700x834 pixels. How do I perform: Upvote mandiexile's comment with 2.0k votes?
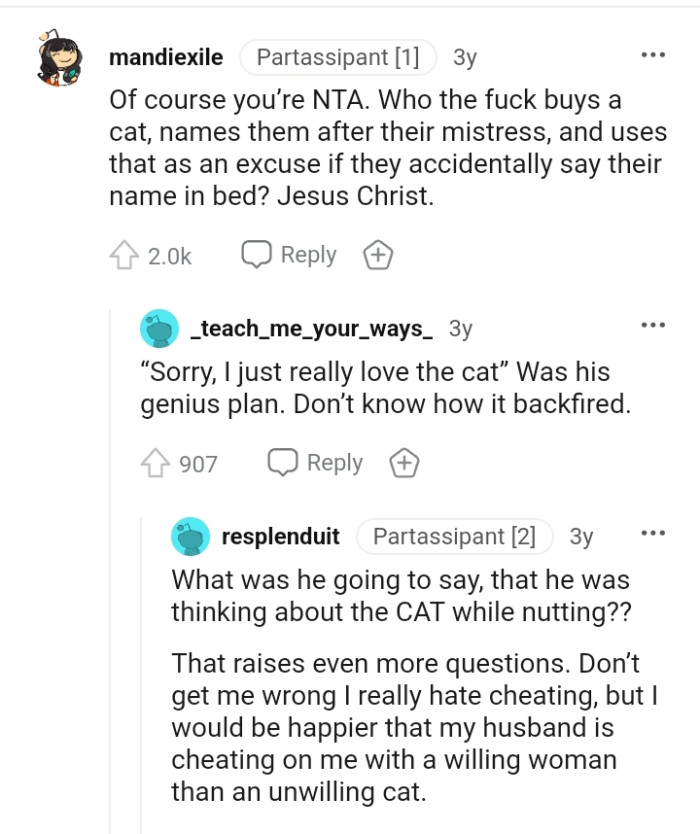pos(125,255)
